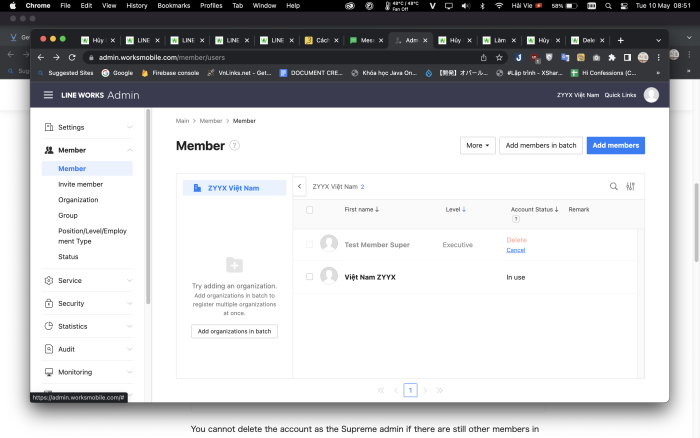Screen dimensions: 700x438
Task: Go back in Chrome browser
Action: pyautogui.click(x=41, y=58)
